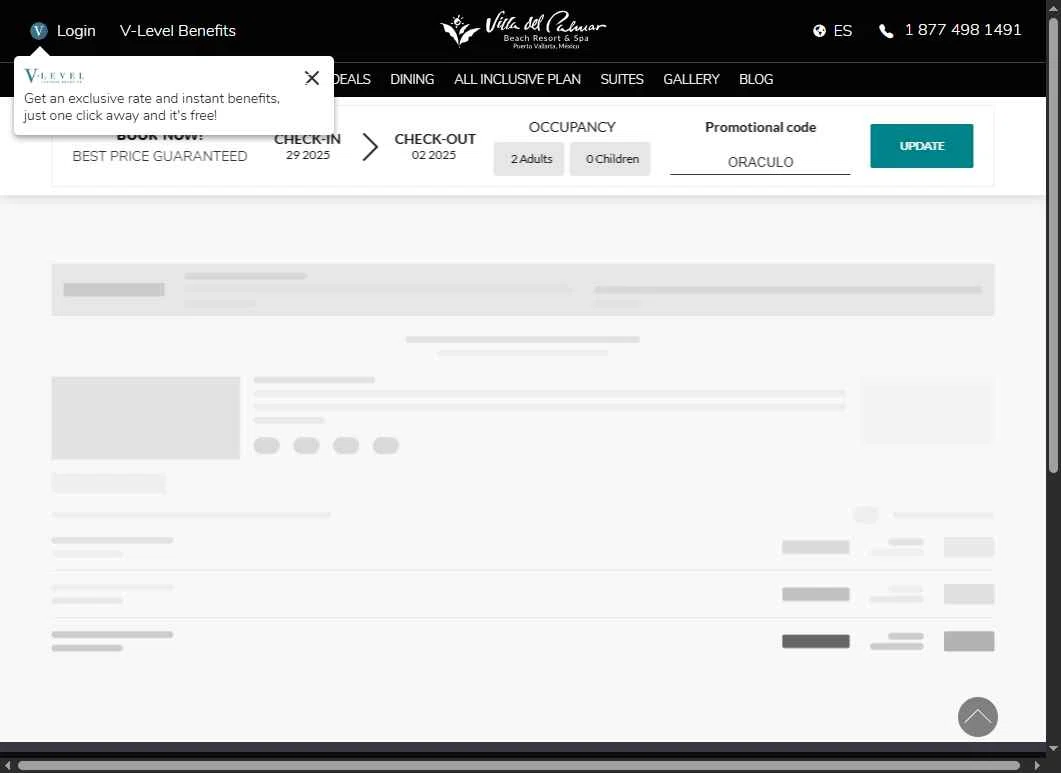Open the SUITES menu

[x=622, y=79]
